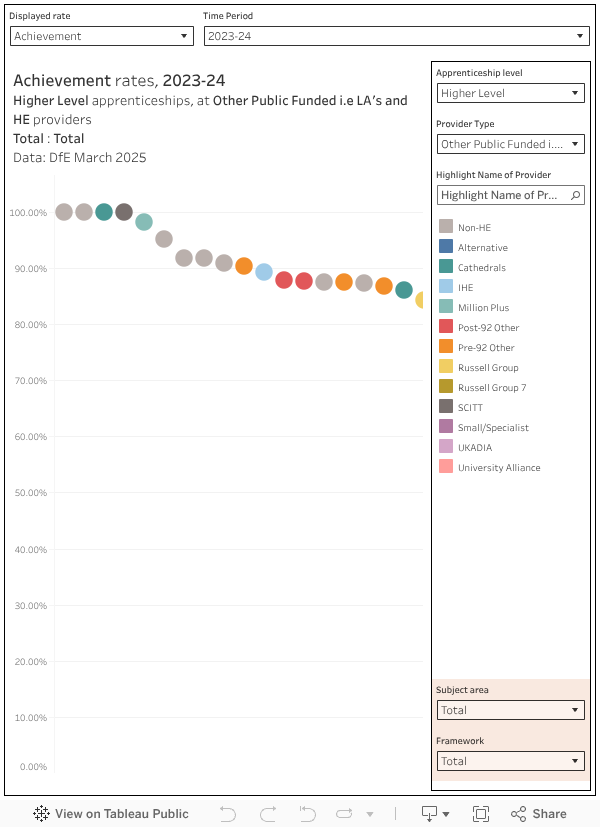The image size is (600, 827).
Task: Click the replay animation icon
Action: tap(346, 813)
